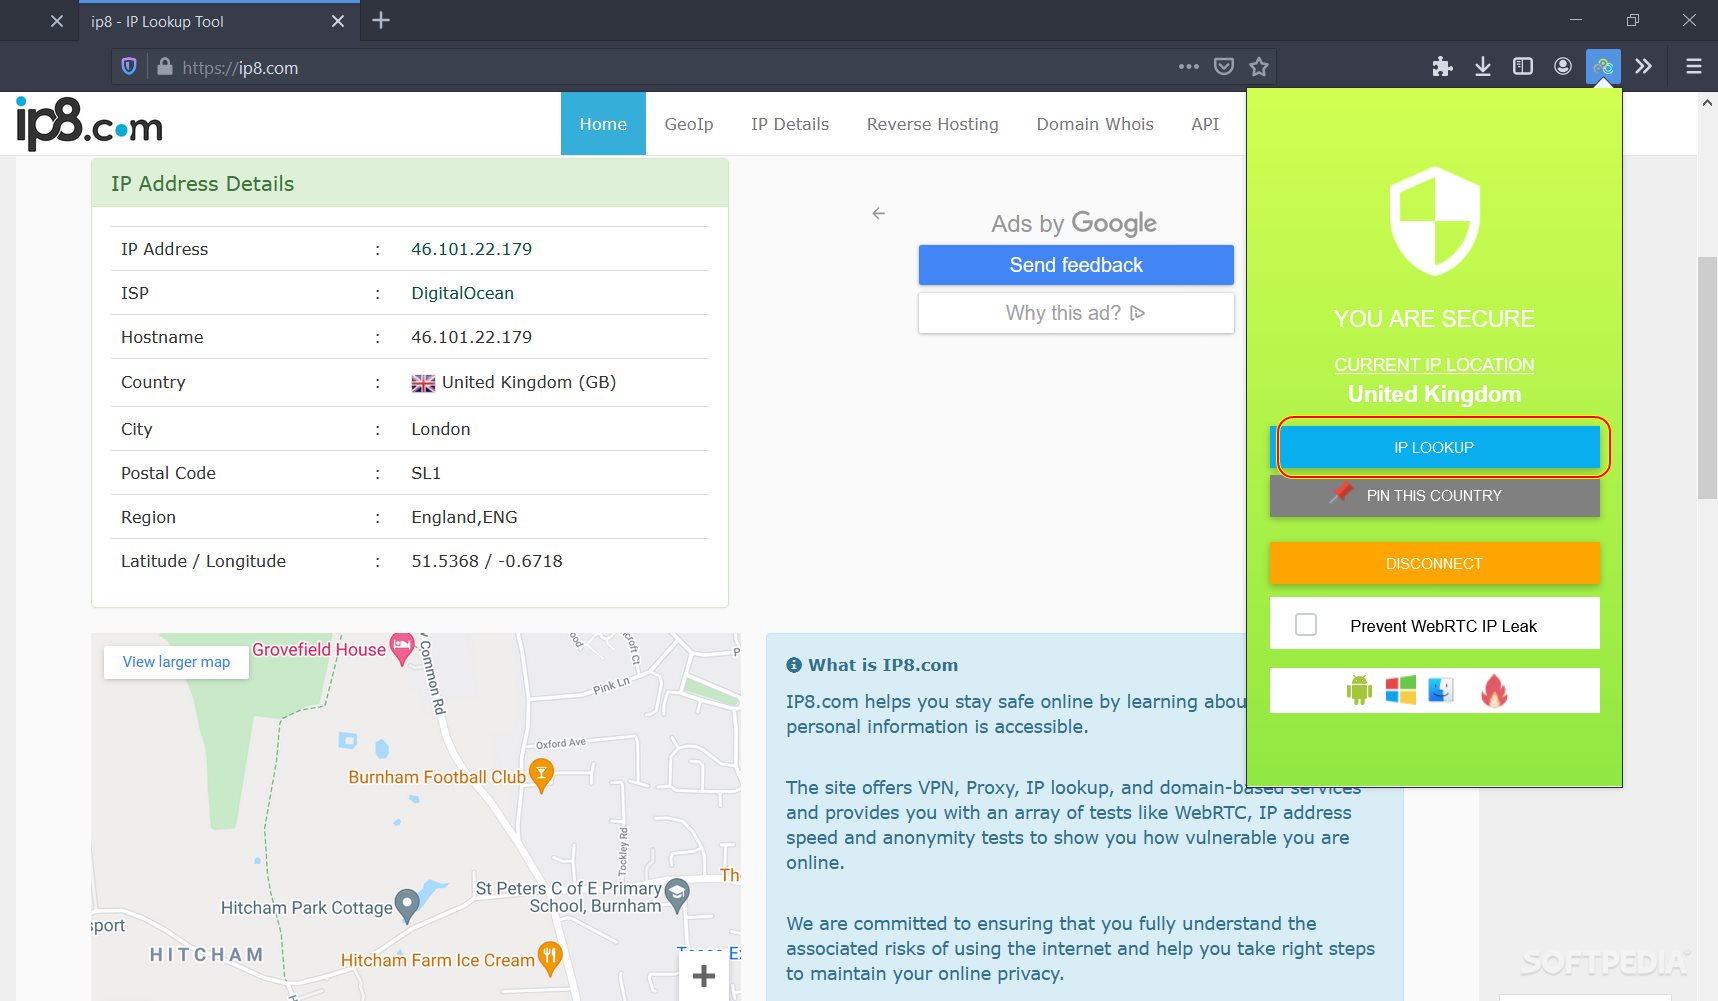Open the Reverse Hosting navigation item
Screen dimensions: 1718x1001
click(x=933, y=124)
